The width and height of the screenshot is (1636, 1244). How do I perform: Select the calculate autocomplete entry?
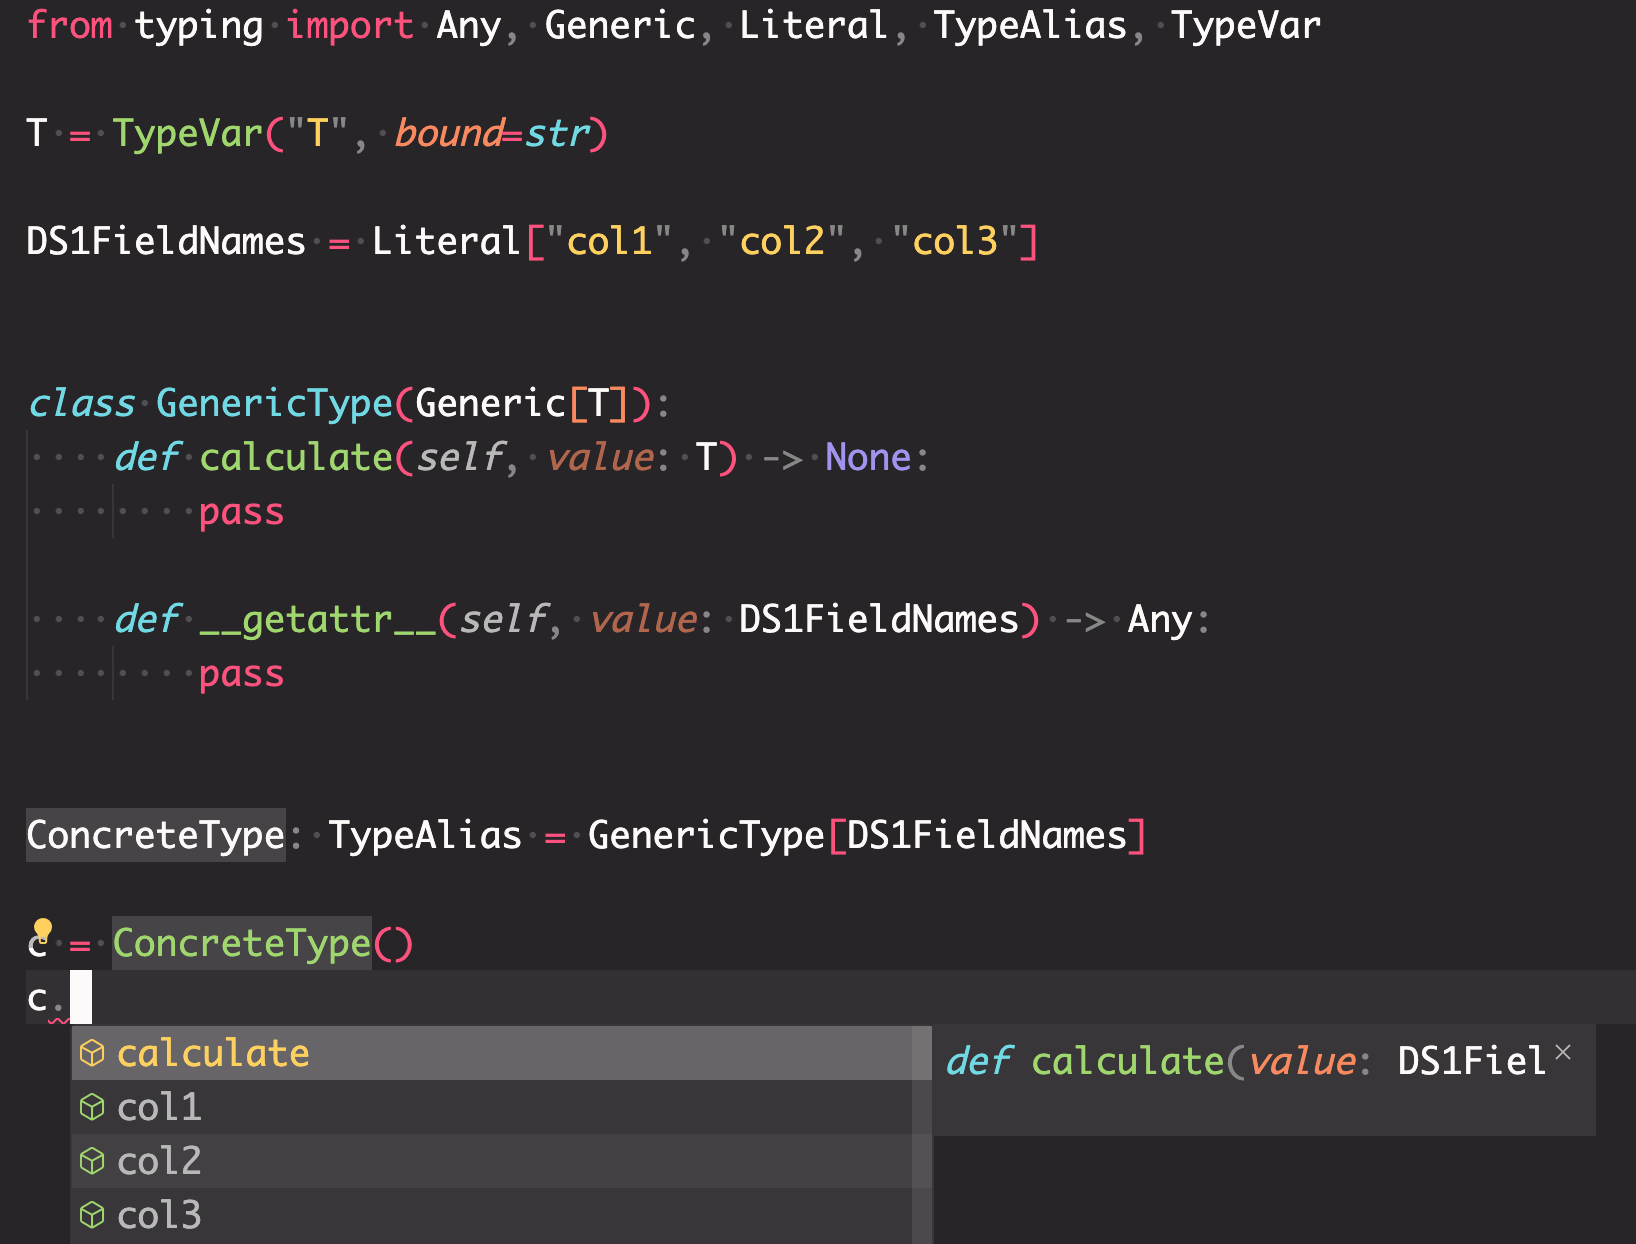click(213, 1052)
